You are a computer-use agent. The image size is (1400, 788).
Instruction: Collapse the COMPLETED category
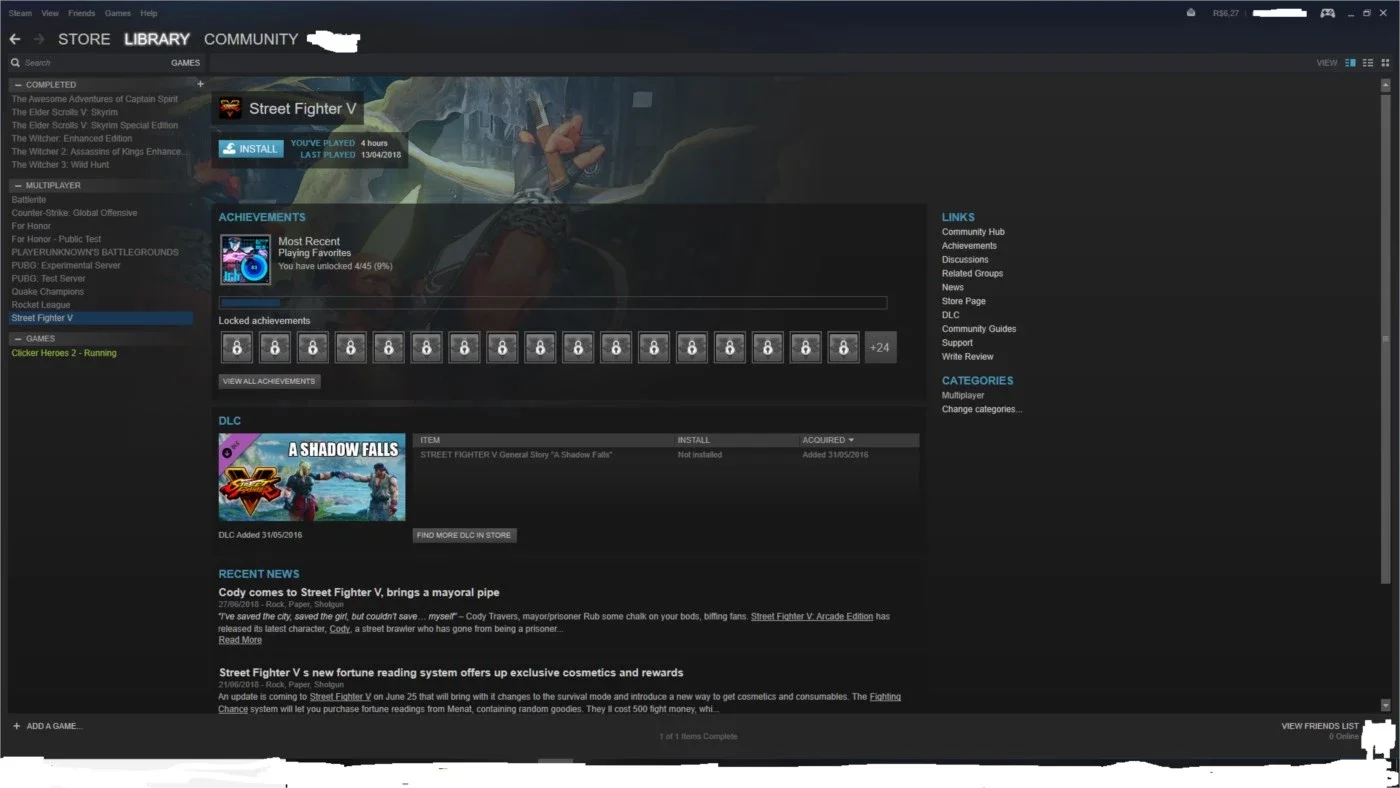[x=18, y=85]
